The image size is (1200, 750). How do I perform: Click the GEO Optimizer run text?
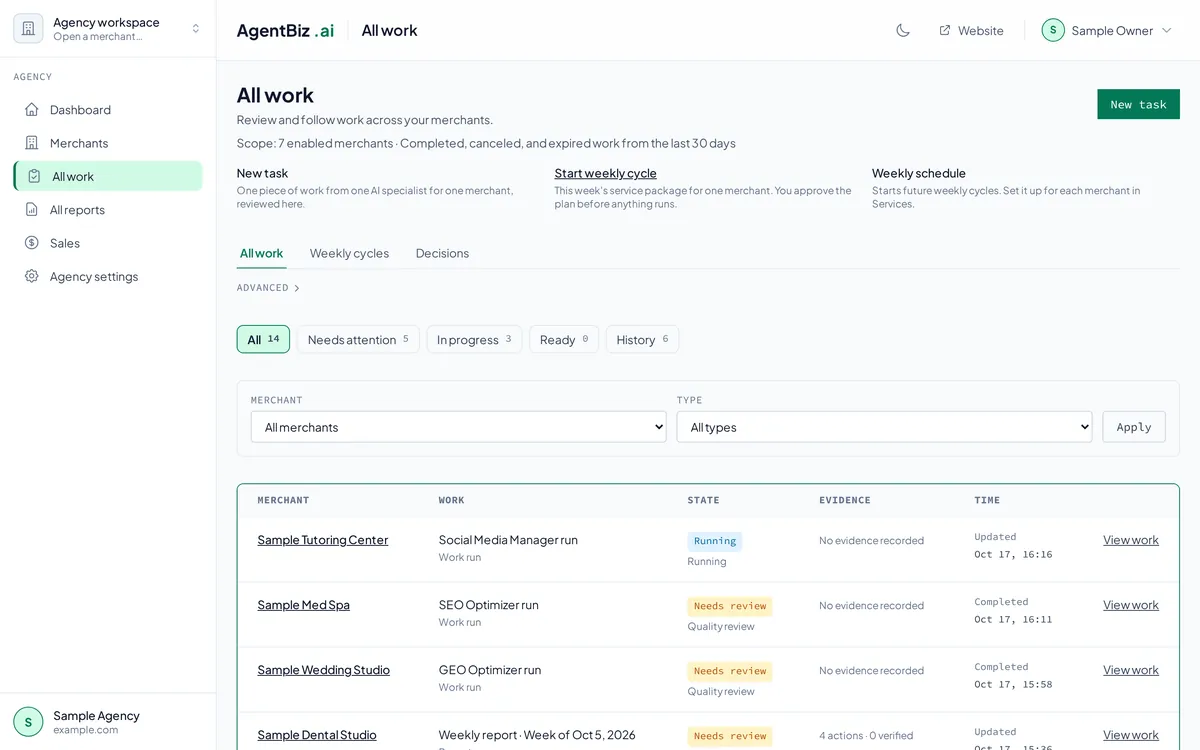coord(490,670)
